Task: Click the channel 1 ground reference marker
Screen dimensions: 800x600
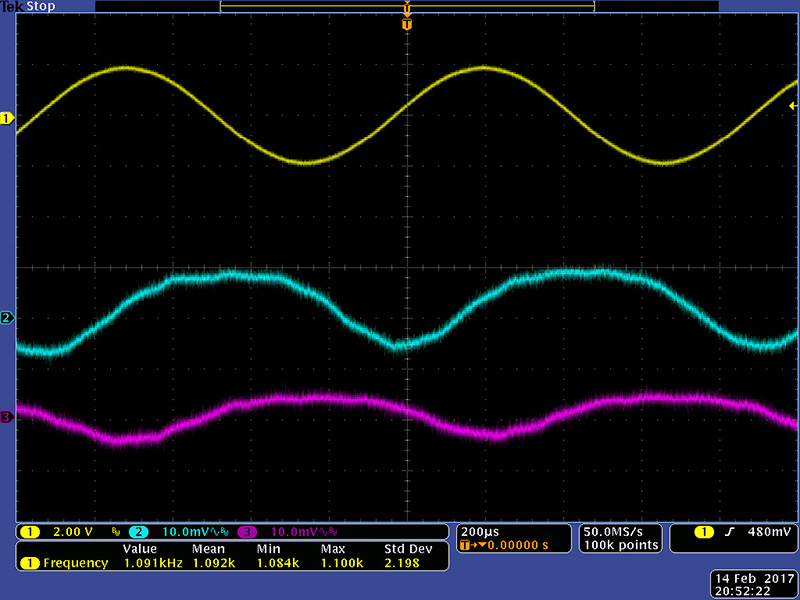Action: click(8, 118)
